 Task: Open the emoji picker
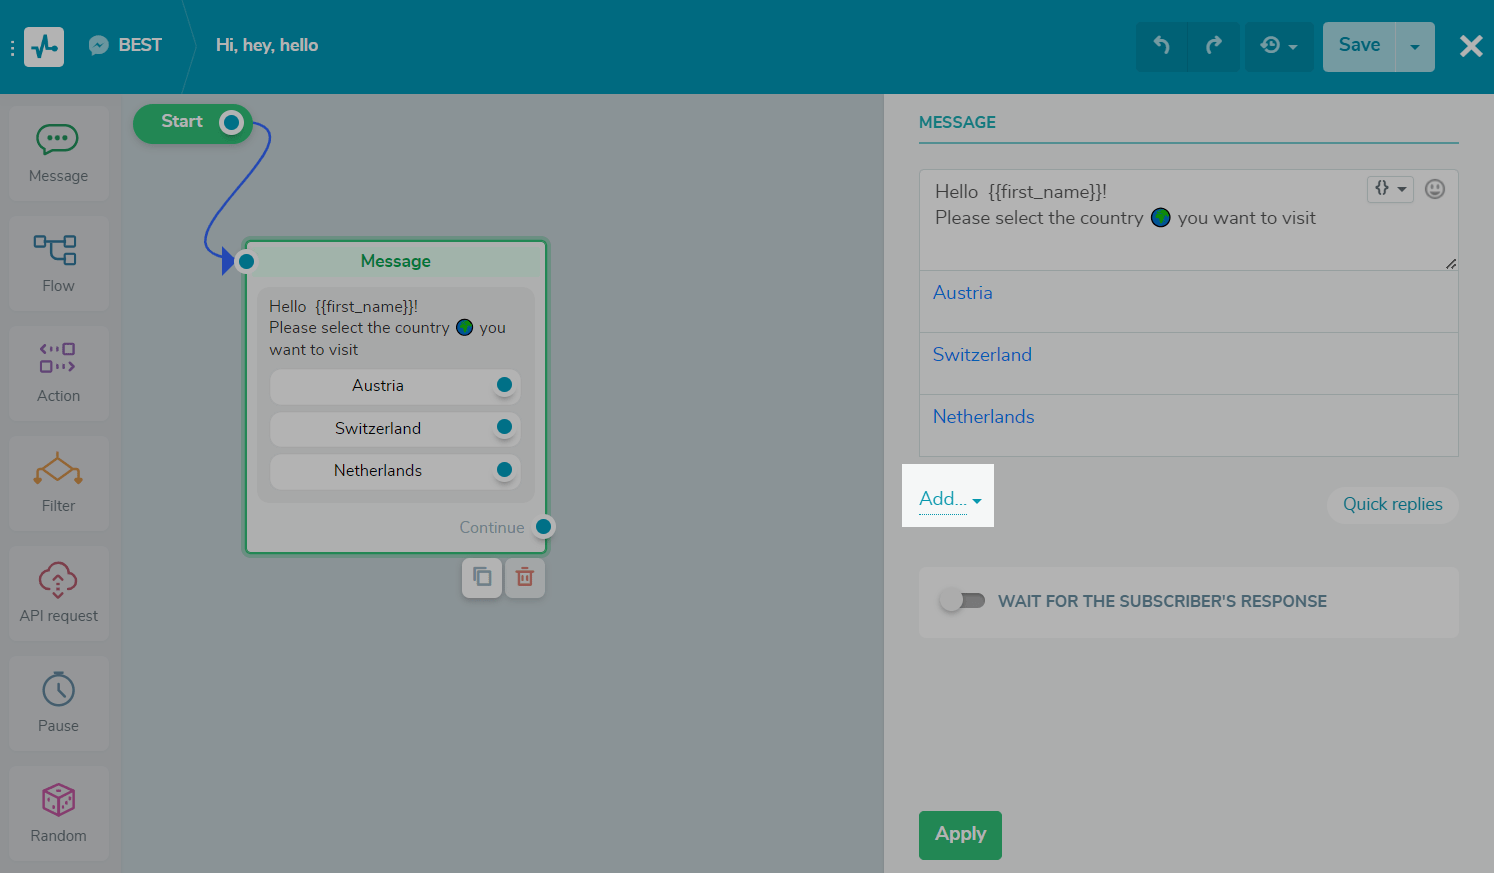point(1435,189)
